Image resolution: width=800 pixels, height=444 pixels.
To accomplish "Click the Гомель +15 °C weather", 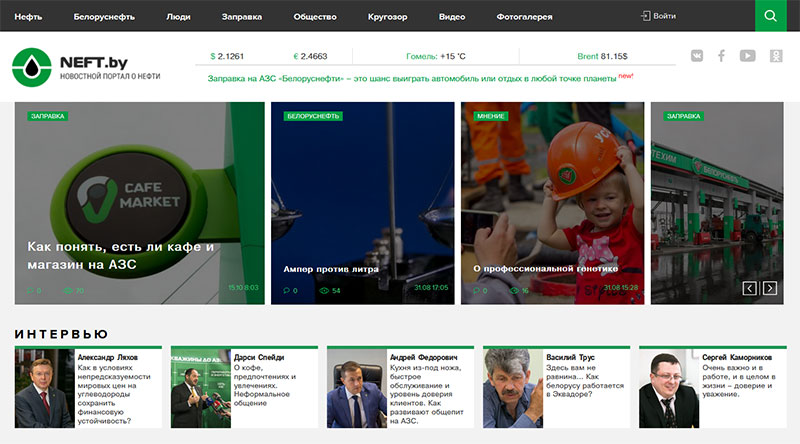I will (x=436, y=56).
